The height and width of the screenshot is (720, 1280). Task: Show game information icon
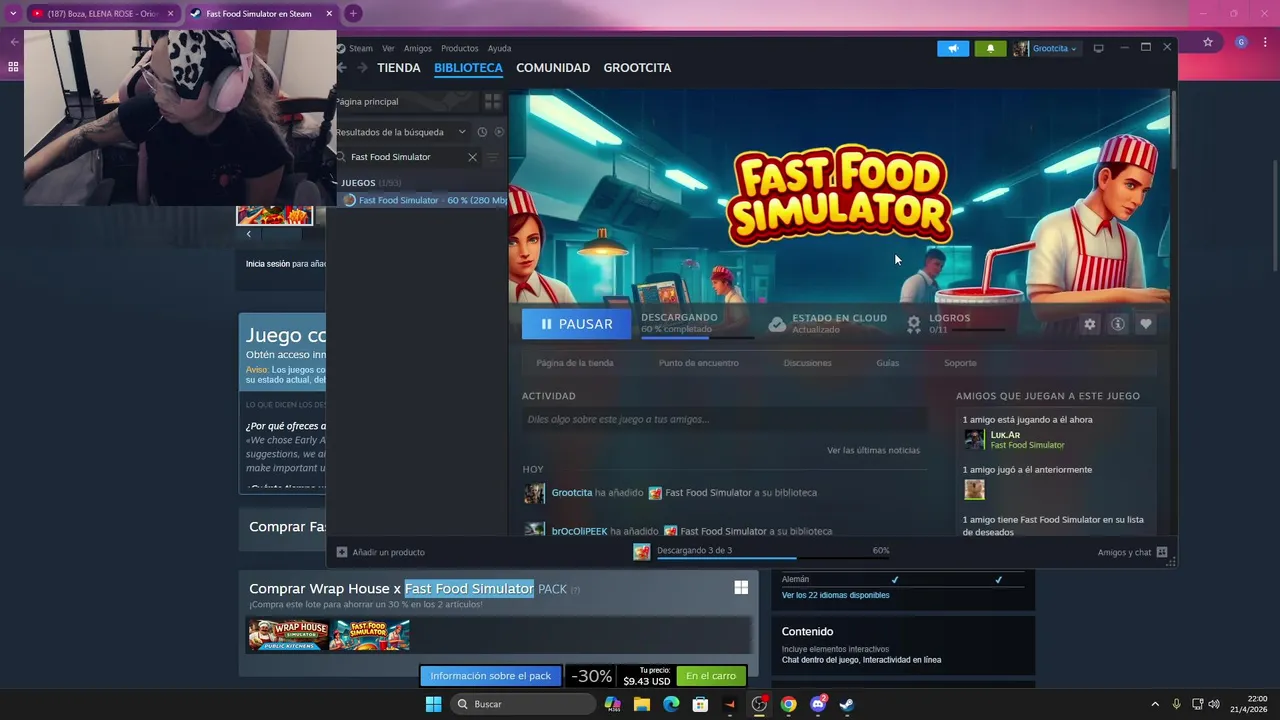pyautogui.click(x=1118, y=324)
